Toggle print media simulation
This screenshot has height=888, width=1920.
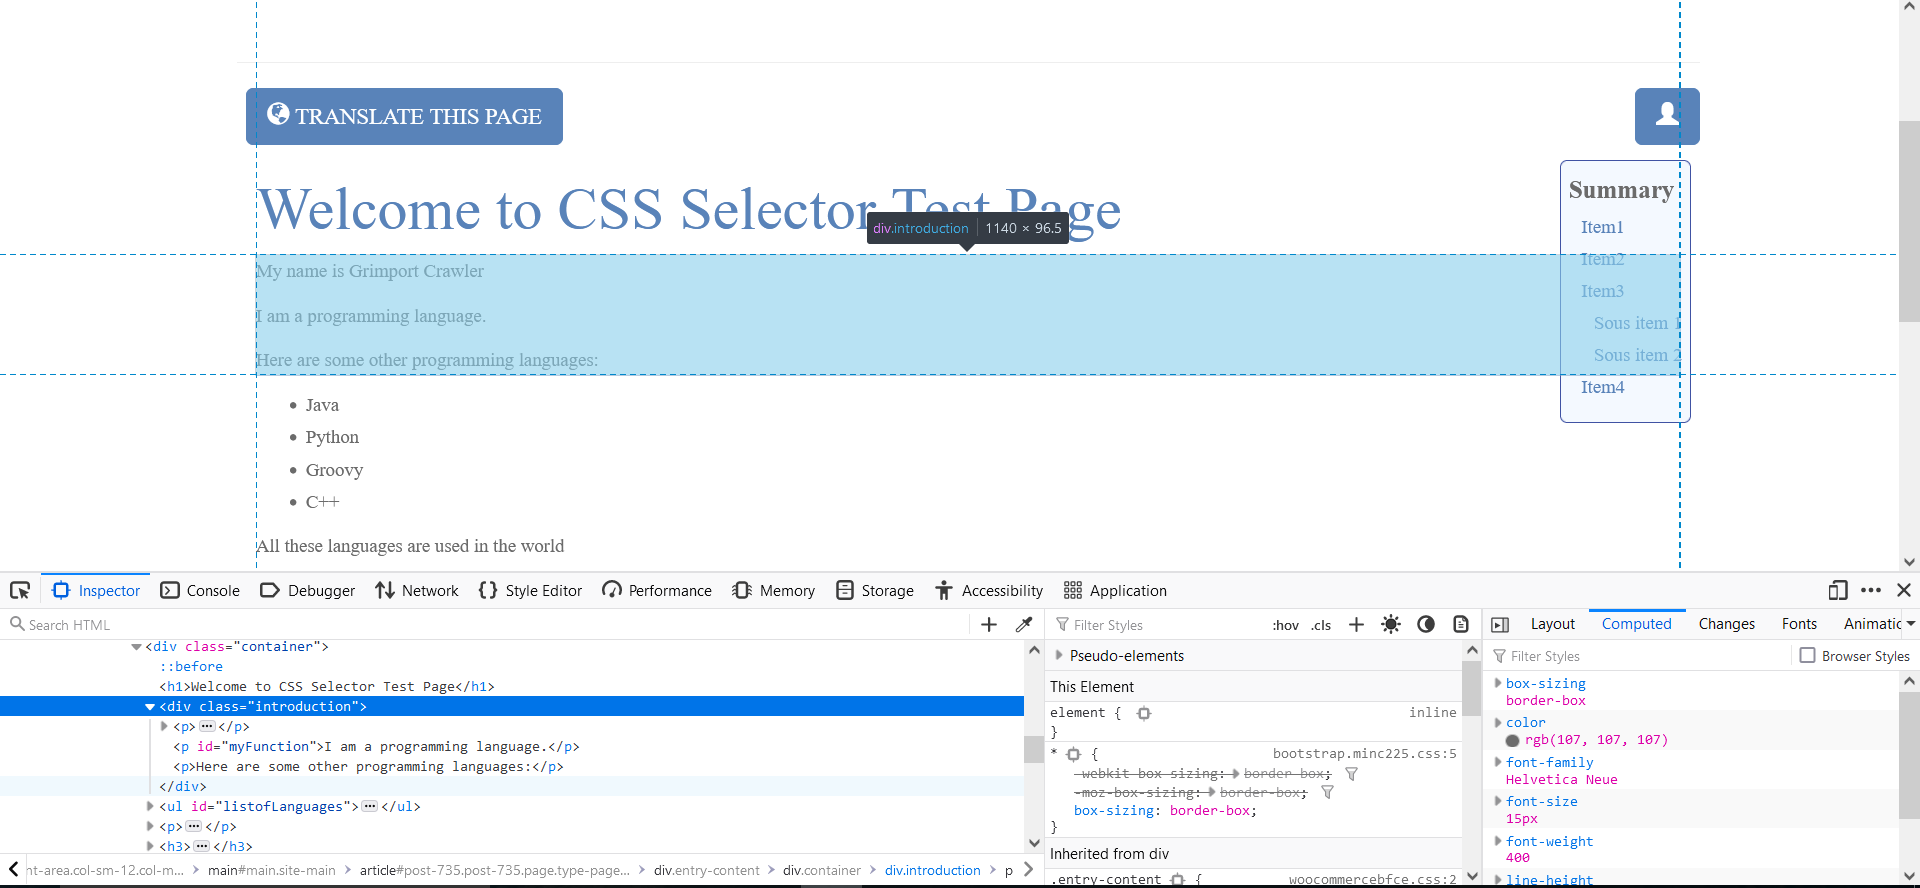1461,624
